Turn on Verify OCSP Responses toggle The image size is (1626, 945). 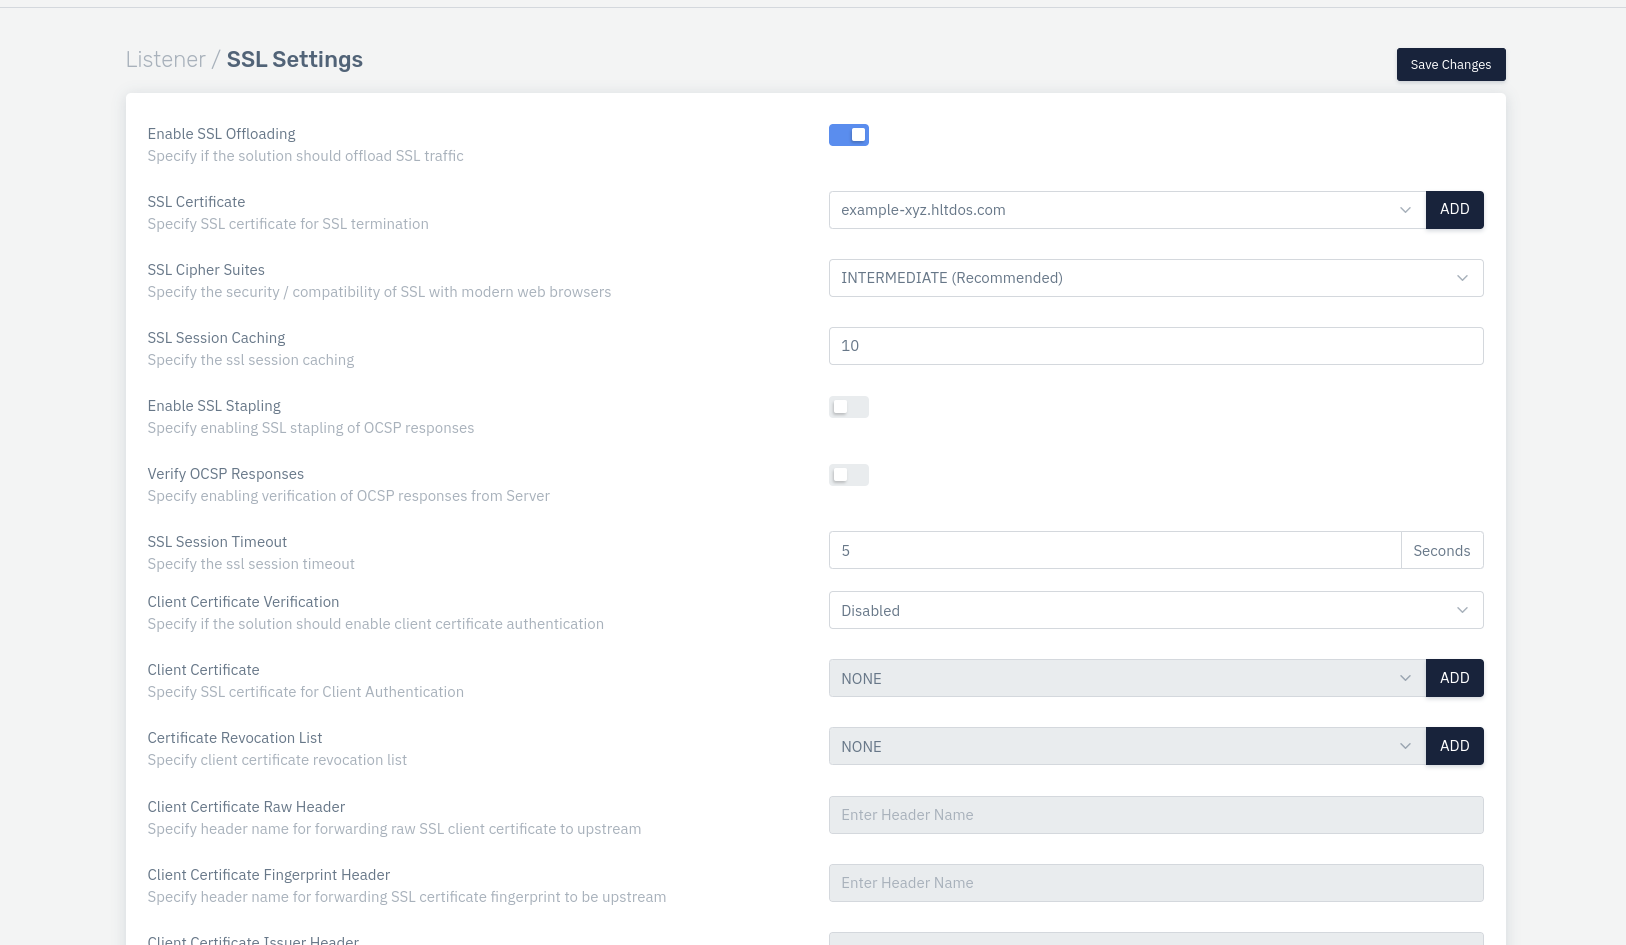point(848,475)
